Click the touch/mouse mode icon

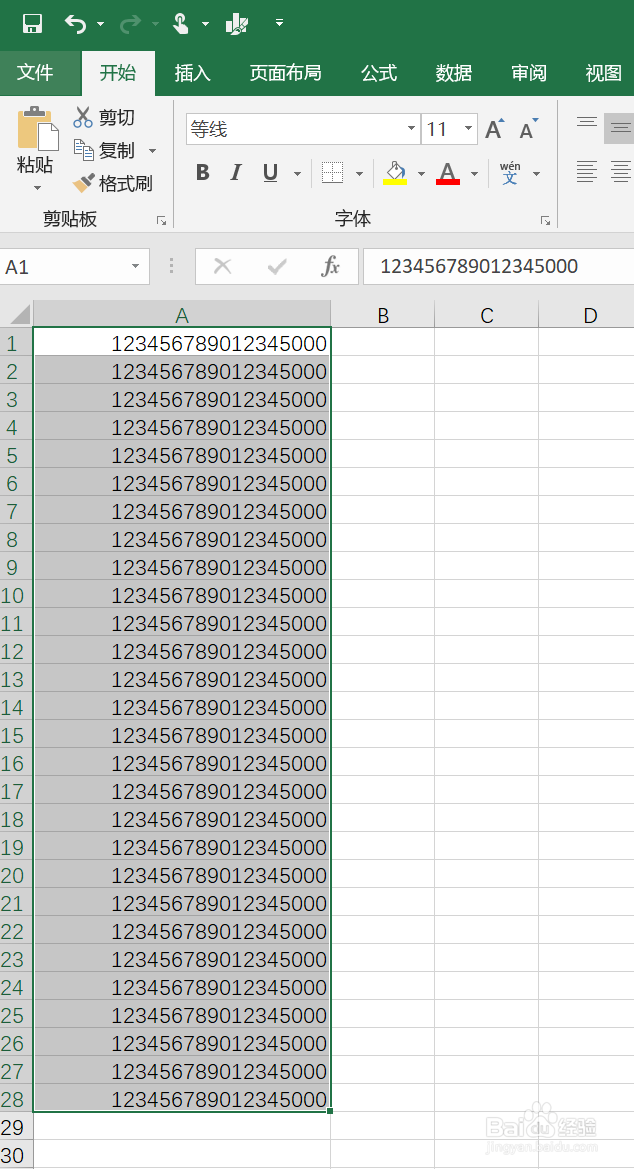tap(181, 24)
